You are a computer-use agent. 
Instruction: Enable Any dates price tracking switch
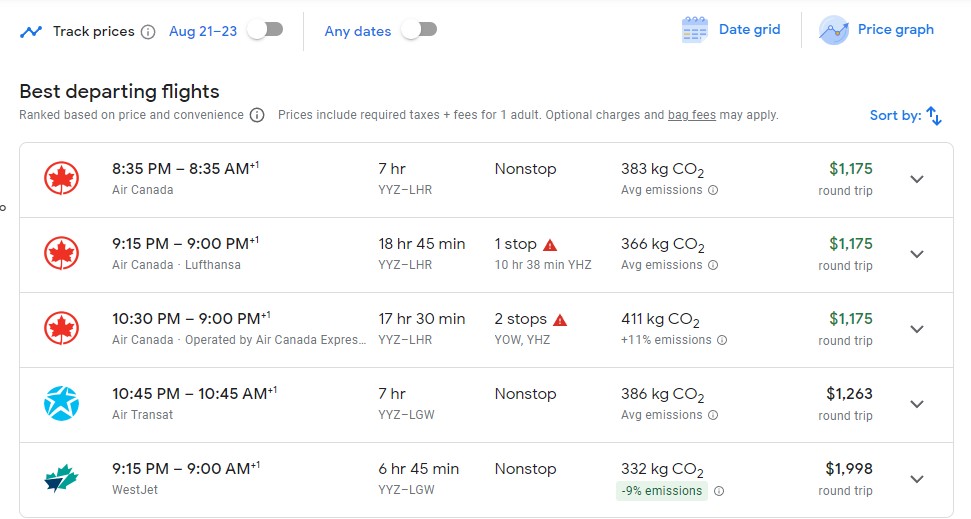point(420,30)
